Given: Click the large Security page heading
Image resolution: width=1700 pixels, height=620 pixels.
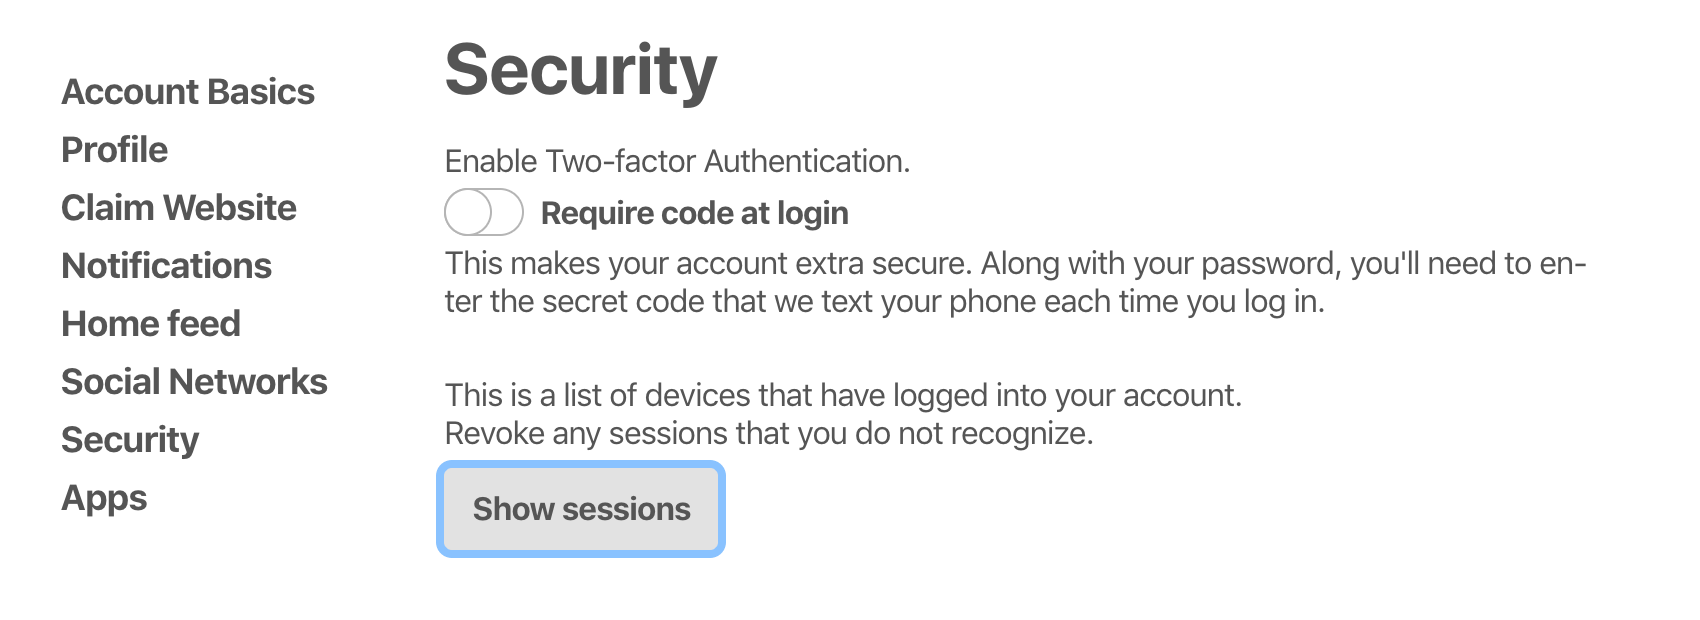Looking at the screenshot, I should (581, 70).
